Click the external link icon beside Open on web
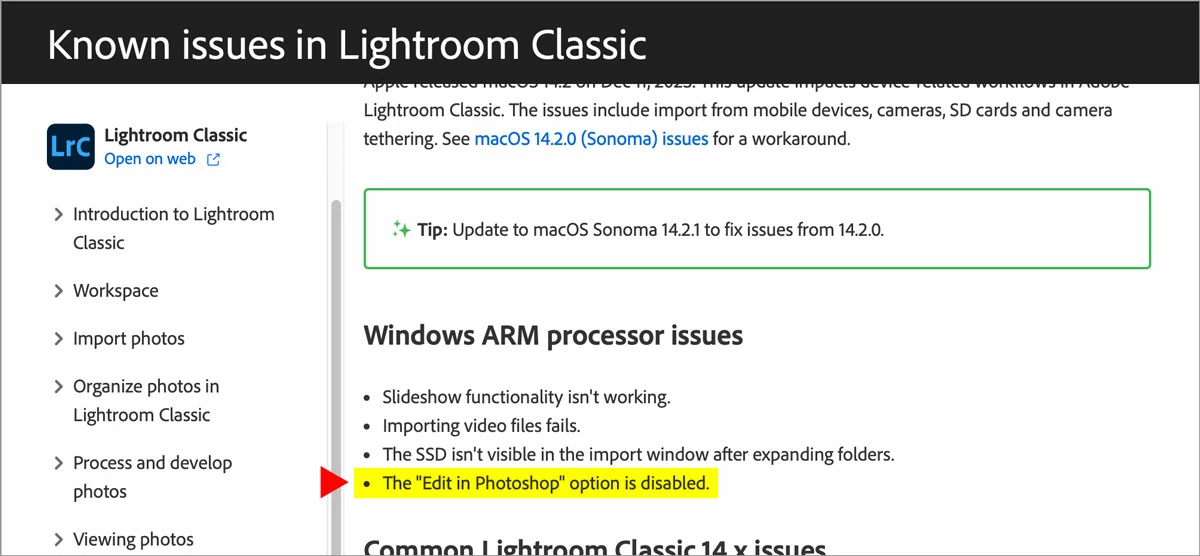The height and width of the screenshot is (556, 1200). 213,159
